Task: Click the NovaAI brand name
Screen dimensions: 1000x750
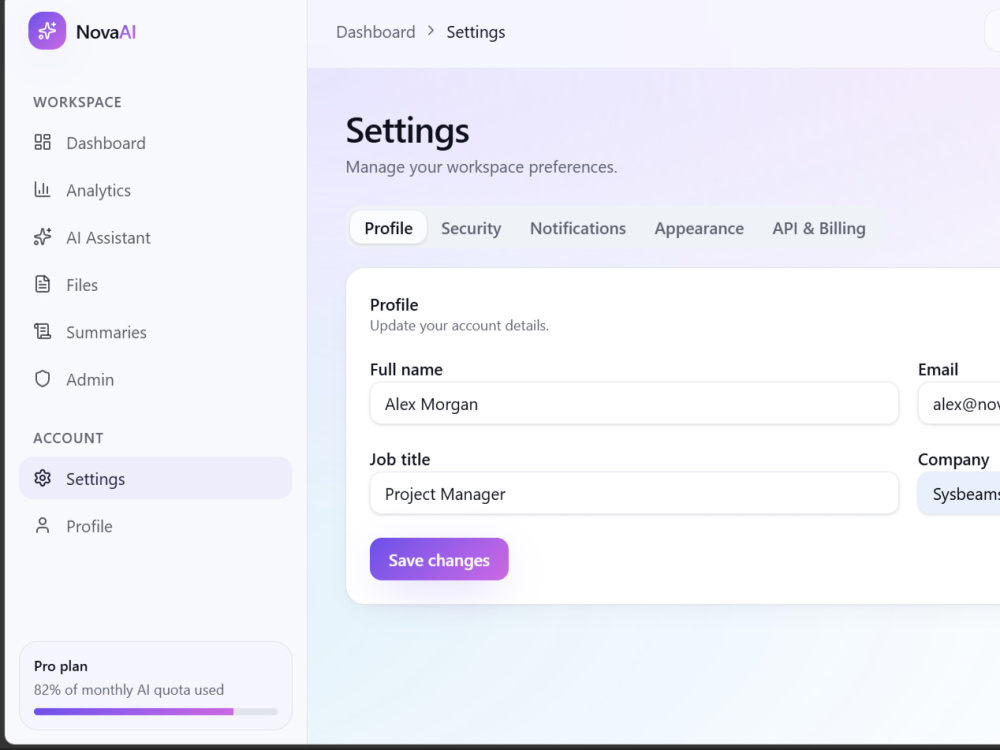Action: 106,32
